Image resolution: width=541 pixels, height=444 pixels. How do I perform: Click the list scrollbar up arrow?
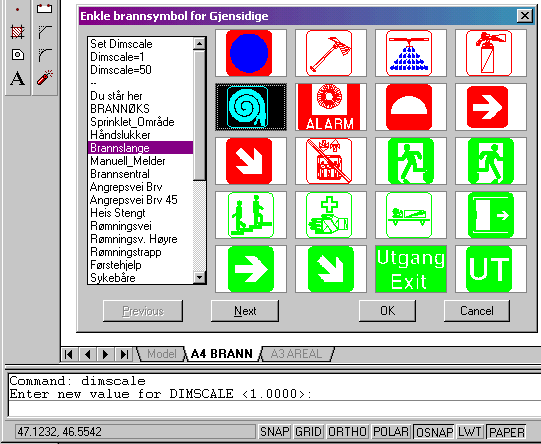point(199,44)
